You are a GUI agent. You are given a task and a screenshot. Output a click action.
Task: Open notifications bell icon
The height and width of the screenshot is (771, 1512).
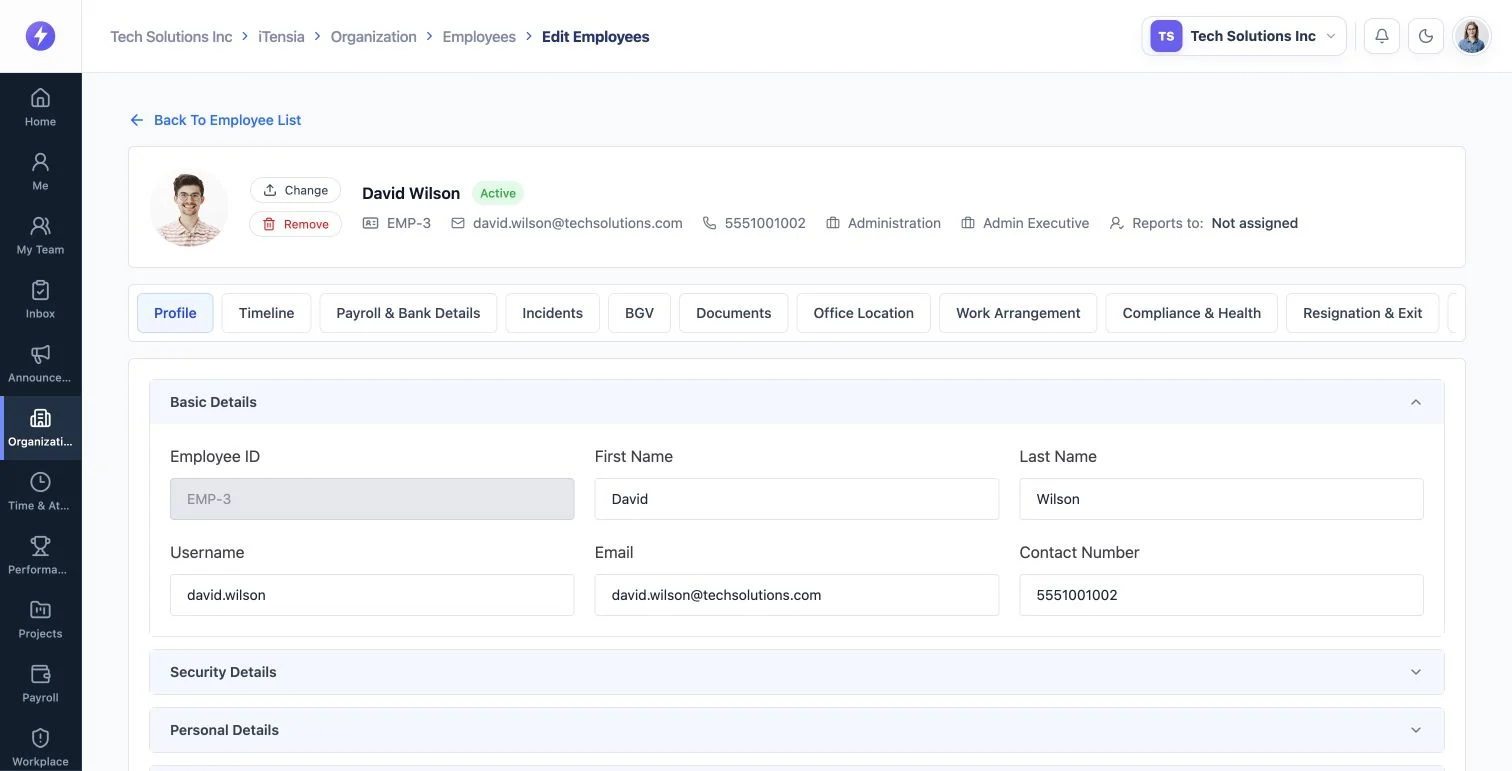[x=1381, y=36]
